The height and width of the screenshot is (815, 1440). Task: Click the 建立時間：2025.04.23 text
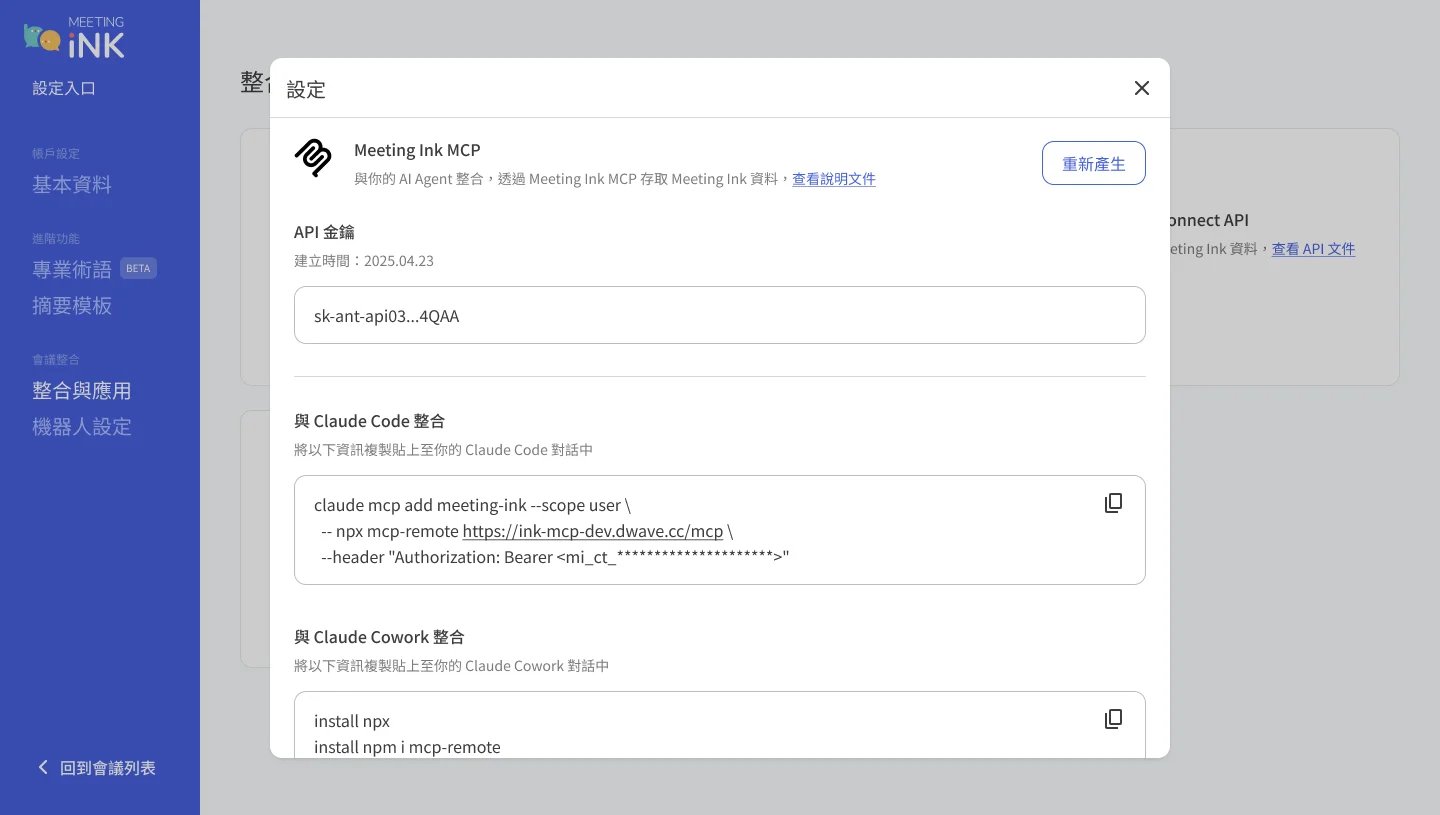364,261
